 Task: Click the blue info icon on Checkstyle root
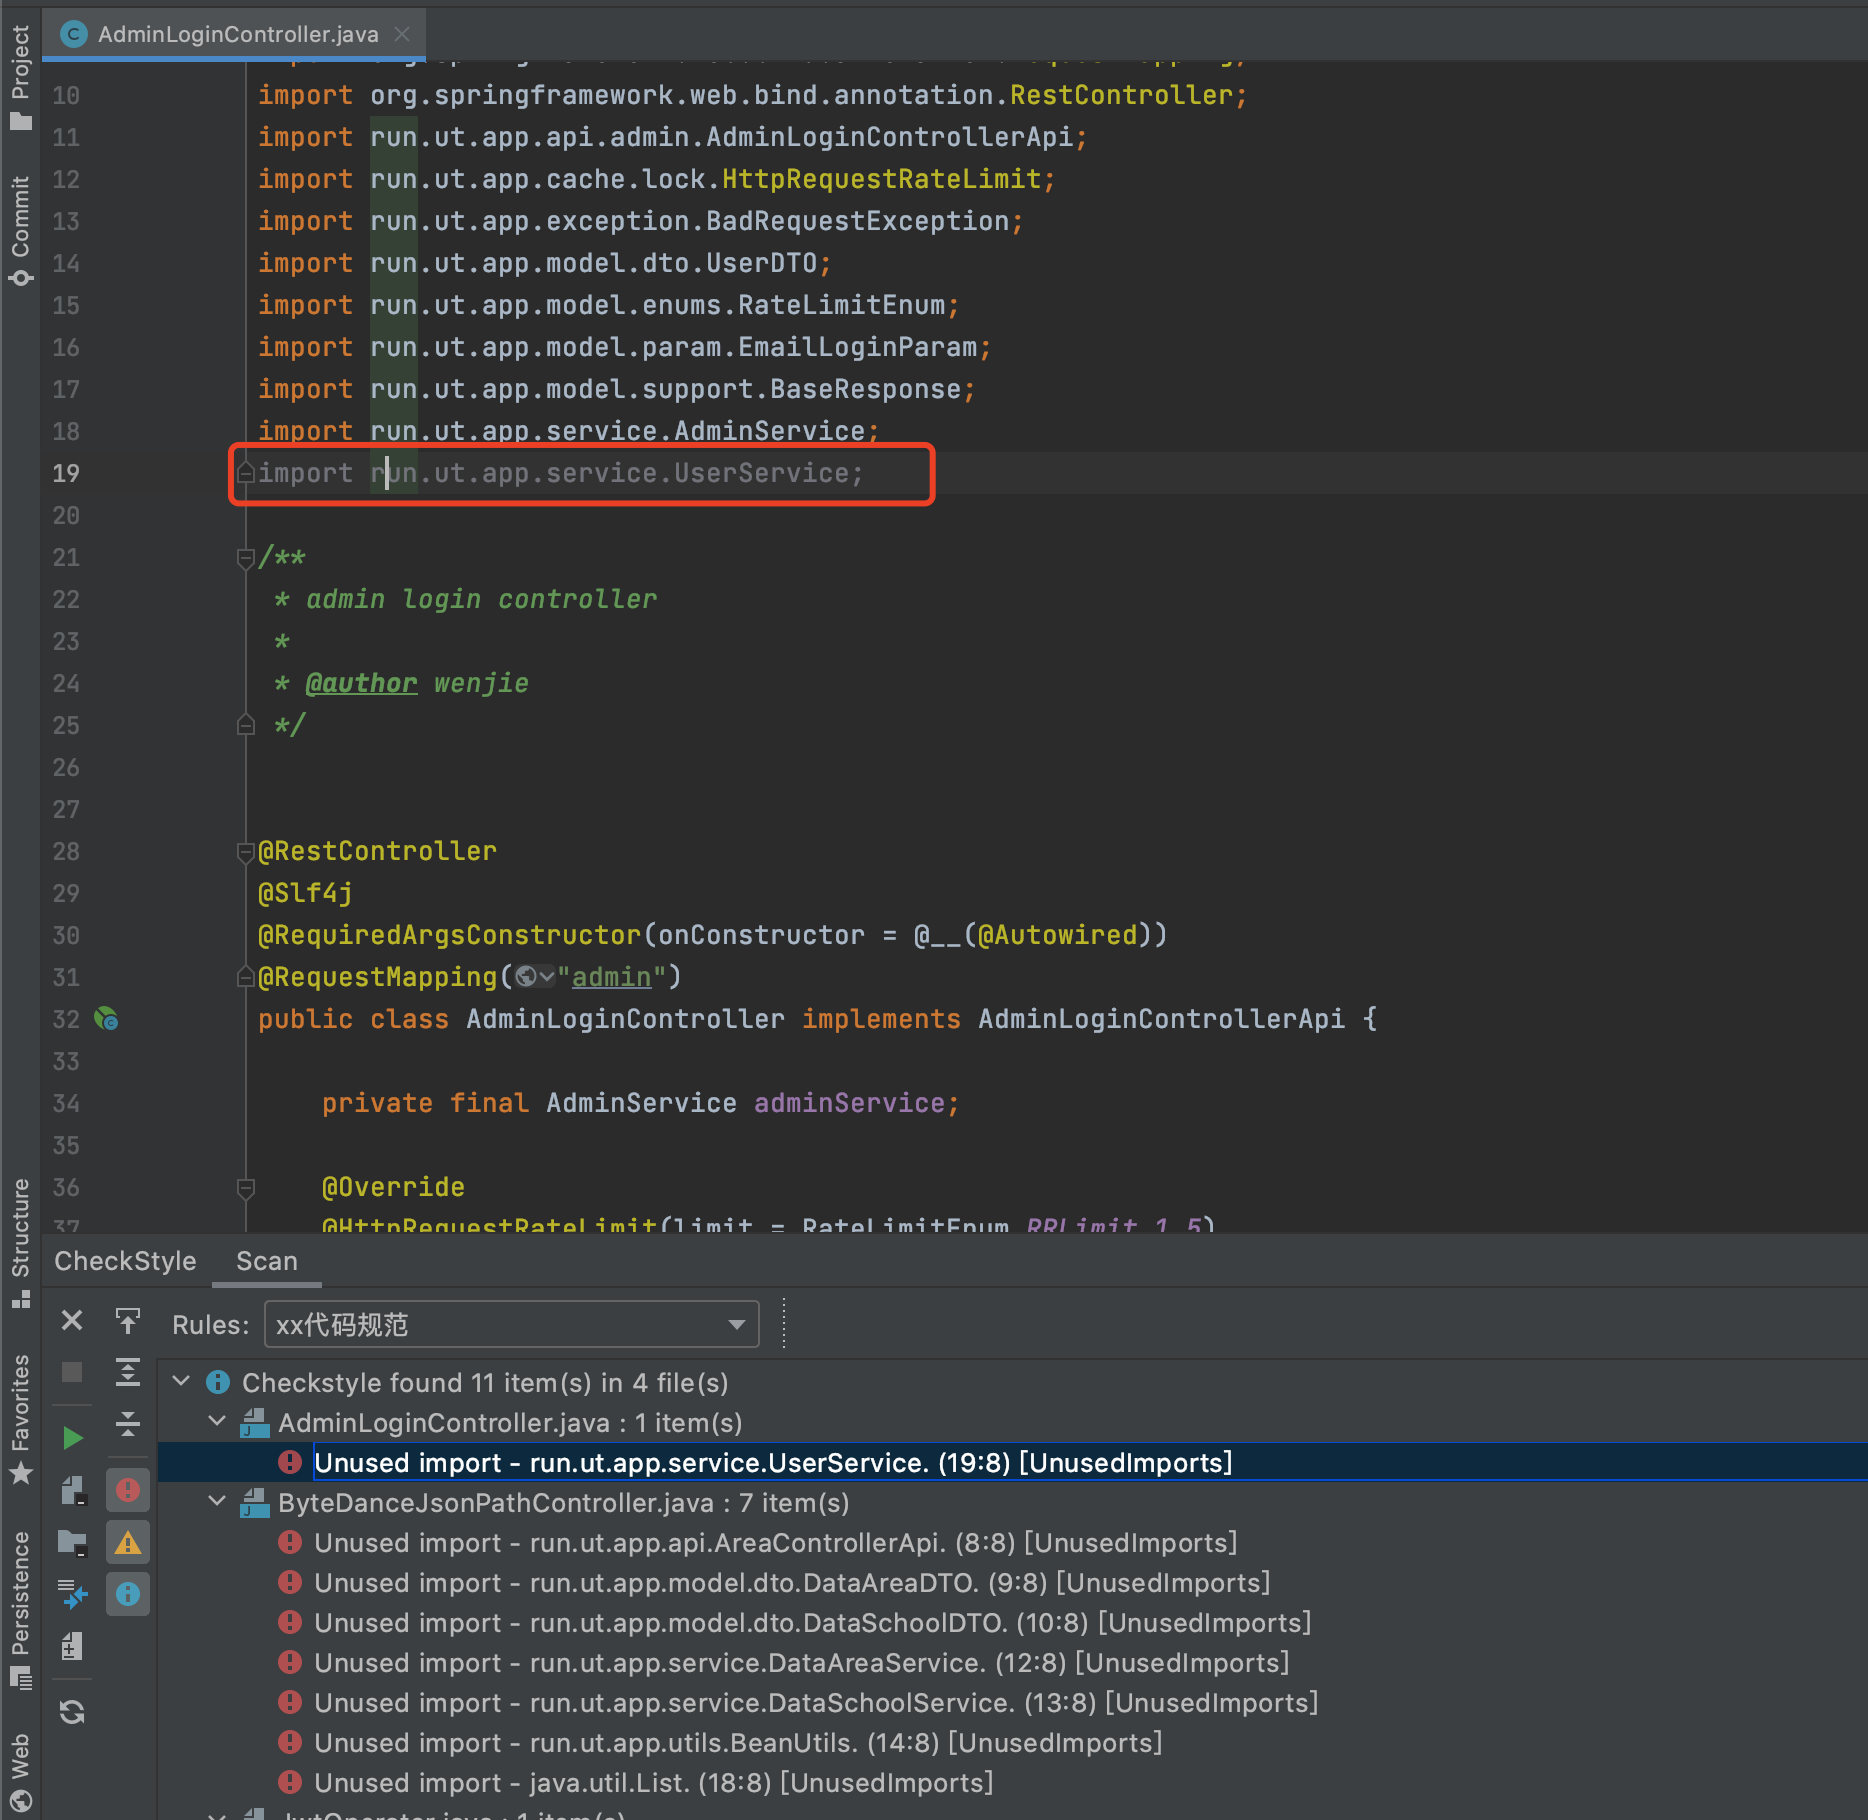coord(217,1382)
